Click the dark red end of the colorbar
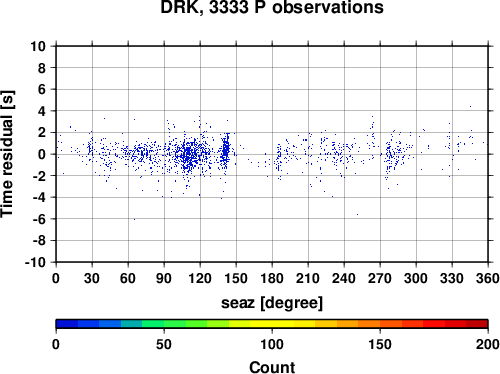 click(477, 324)
